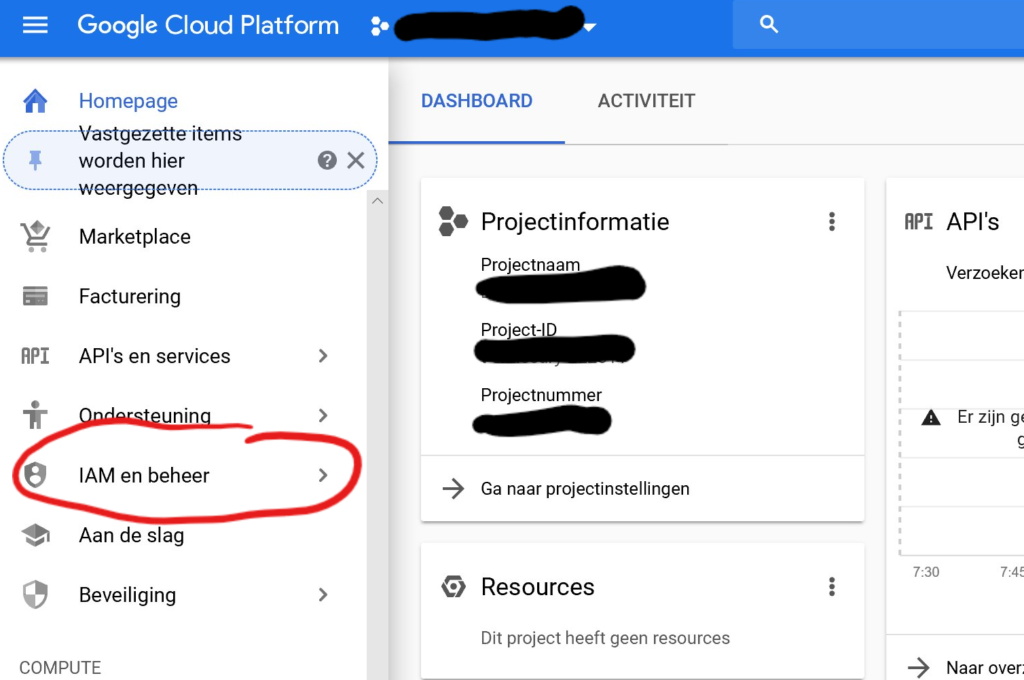Open IAM en beheer menu item

point(144,475)
